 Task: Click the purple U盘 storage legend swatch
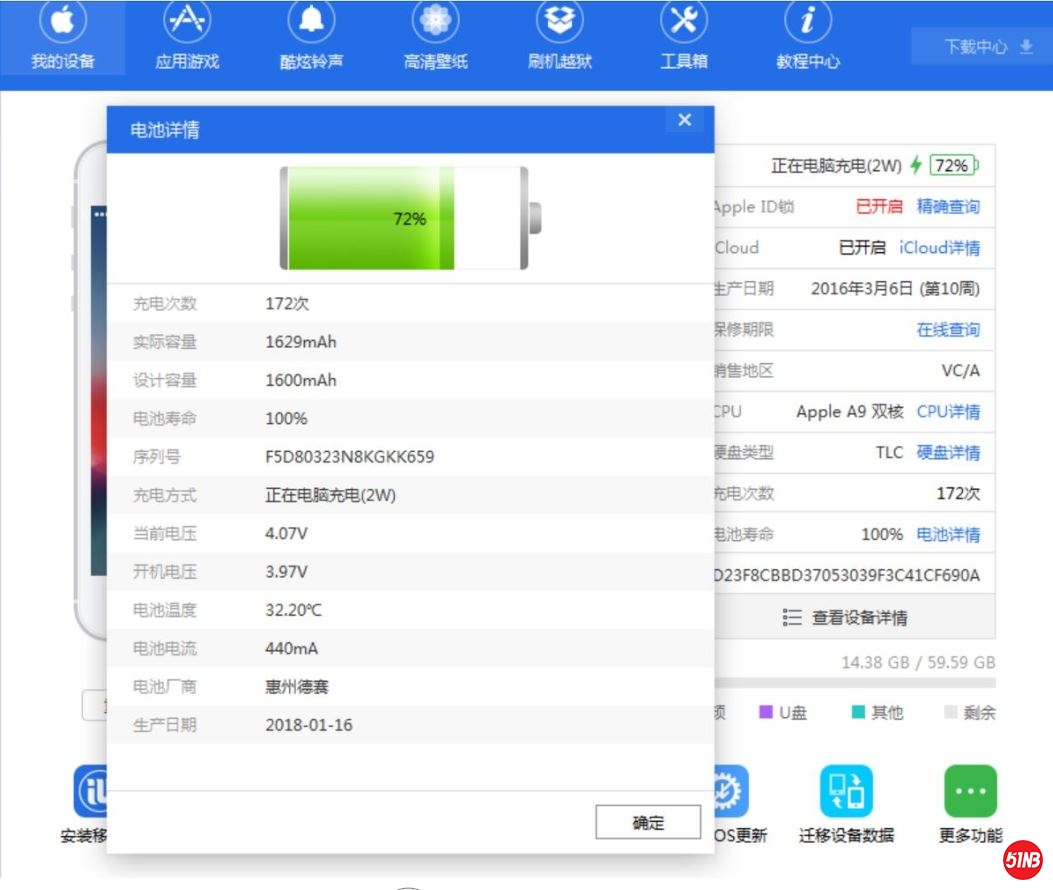coord(767,713)
